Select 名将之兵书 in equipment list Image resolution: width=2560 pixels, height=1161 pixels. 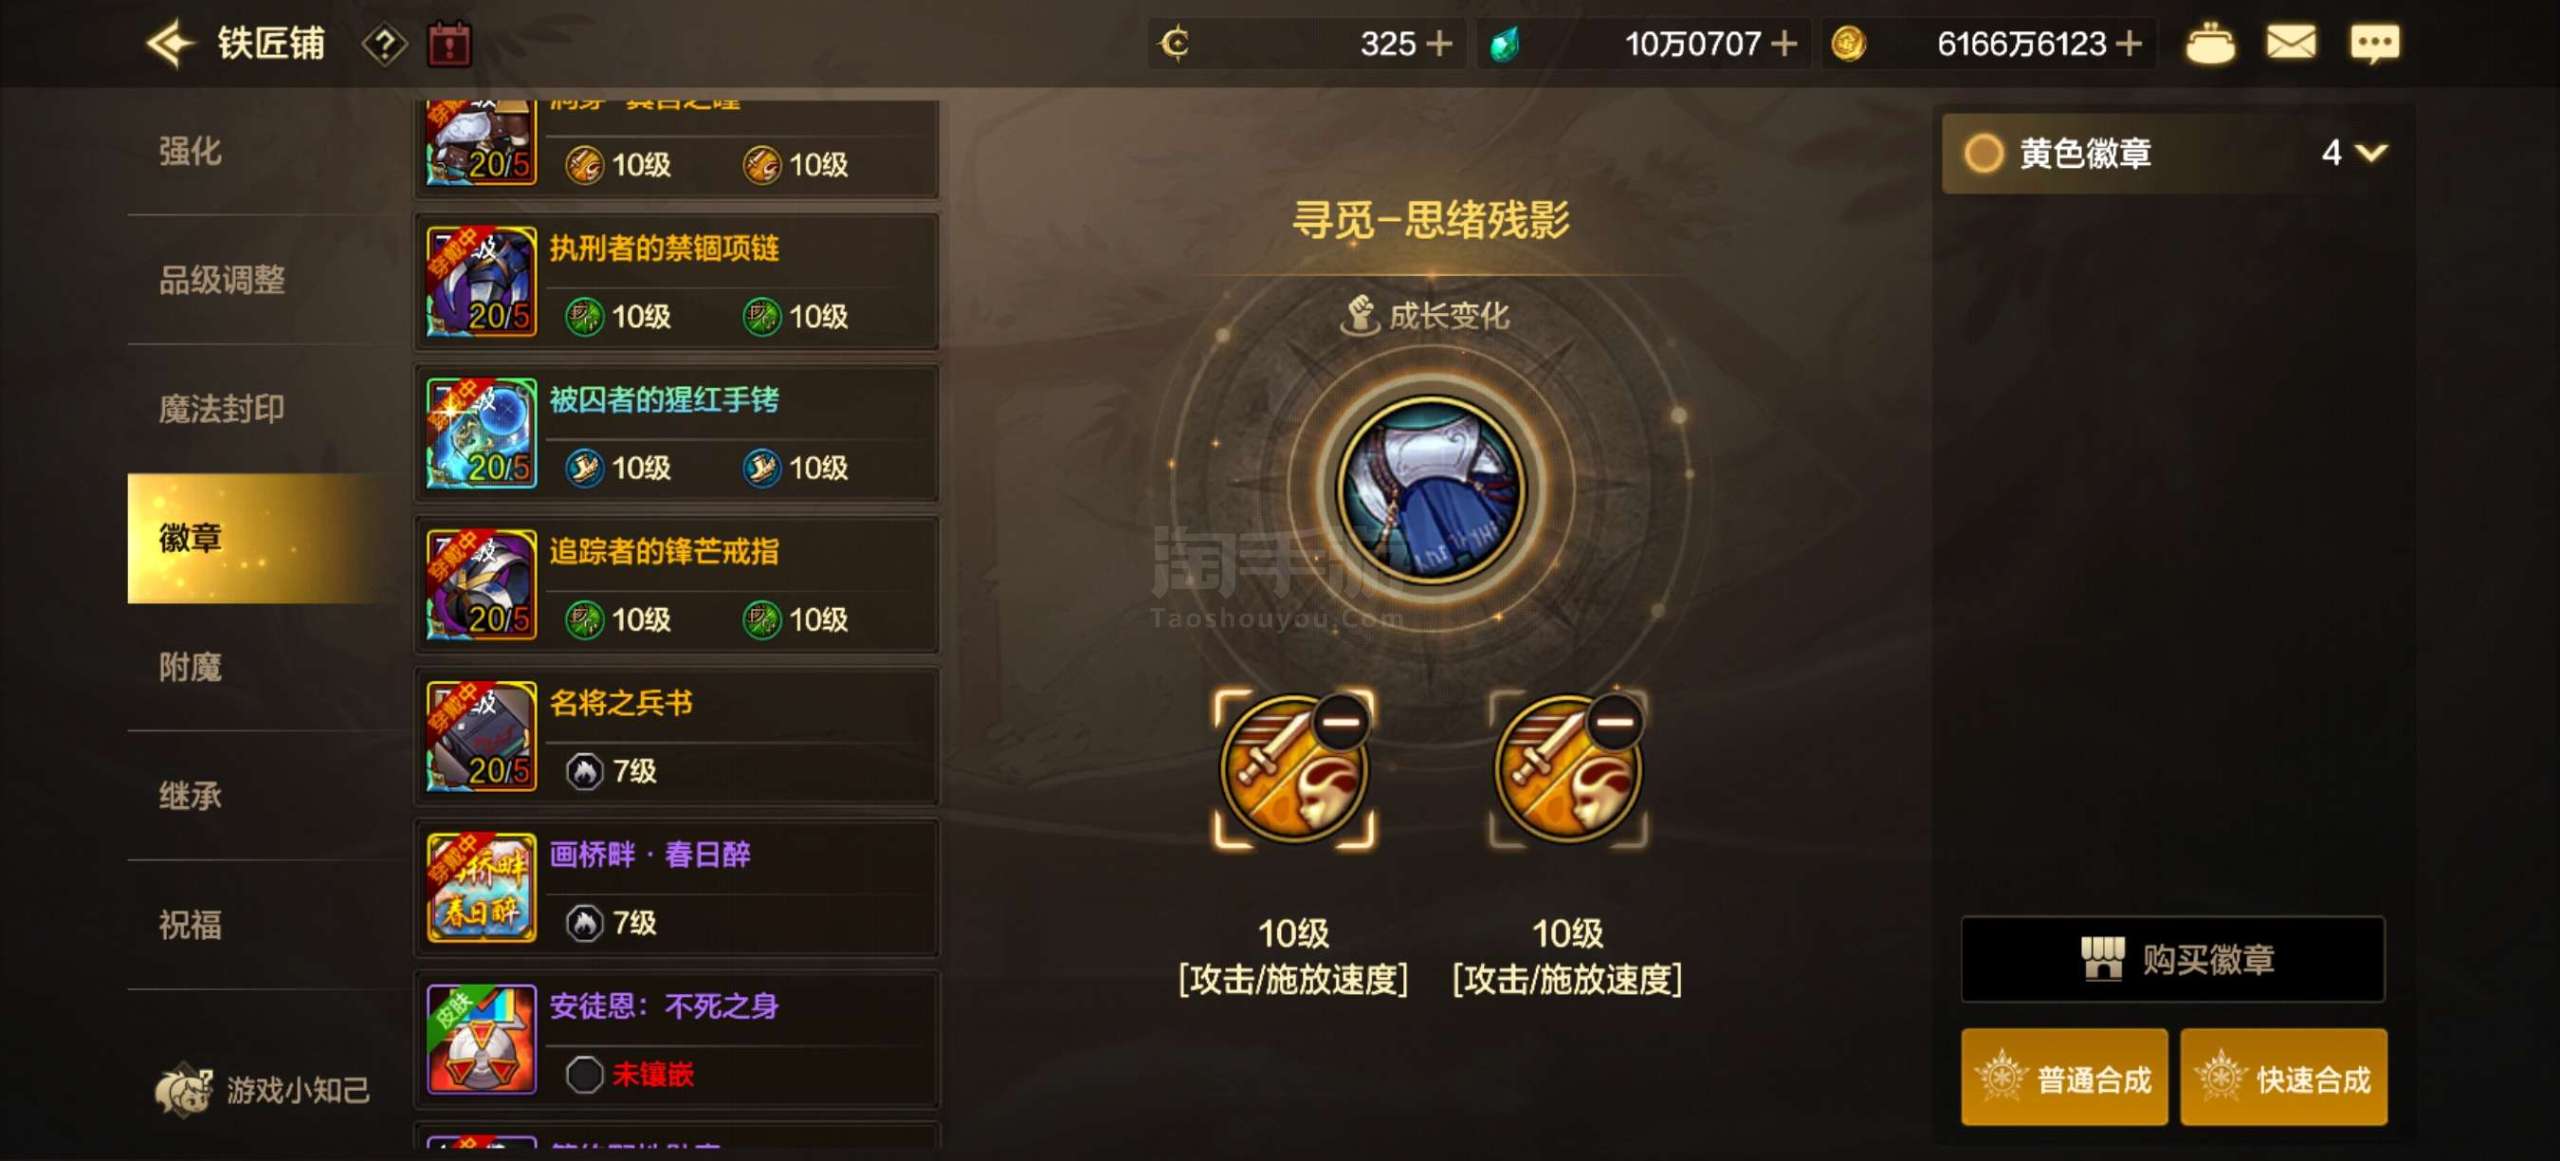click(677, 736)
